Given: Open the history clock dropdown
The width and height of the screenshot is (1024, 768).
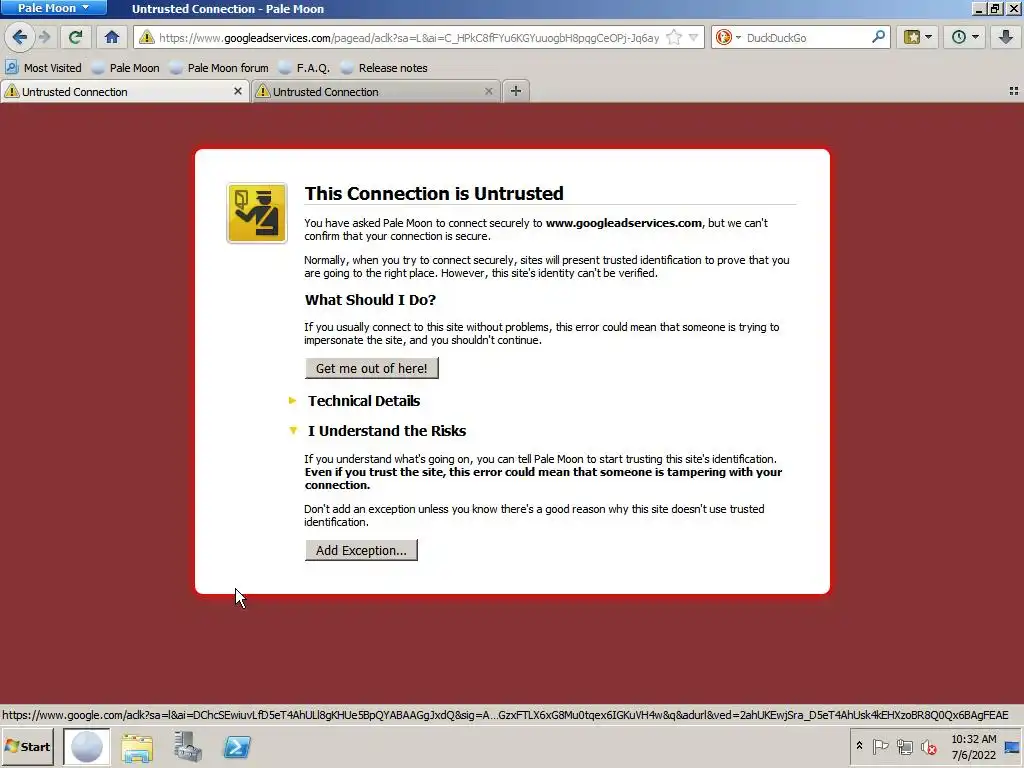Looking at the screenshot, I should [965, 37].
